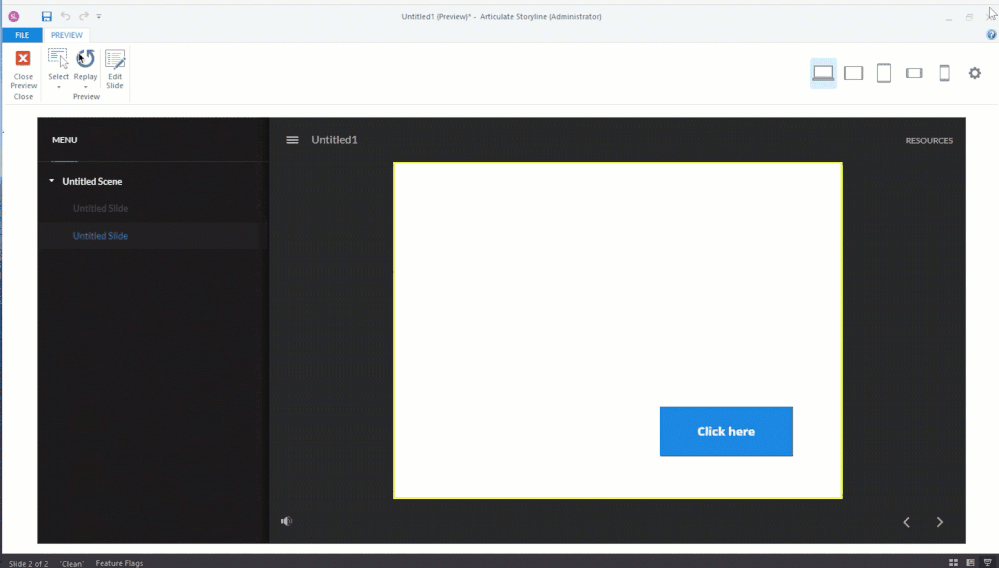Click the Storyline app logo icon
Image resolution: width=999 pixels, height=568 pixels.
coord(14,17)
